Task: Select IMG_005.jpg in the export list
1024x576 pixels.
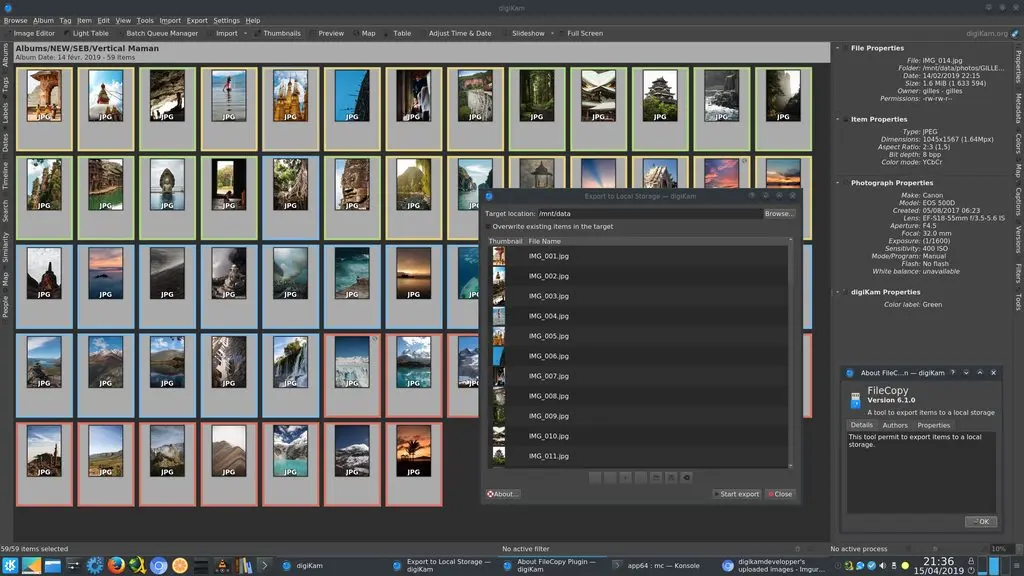Action: coord(549,336)
